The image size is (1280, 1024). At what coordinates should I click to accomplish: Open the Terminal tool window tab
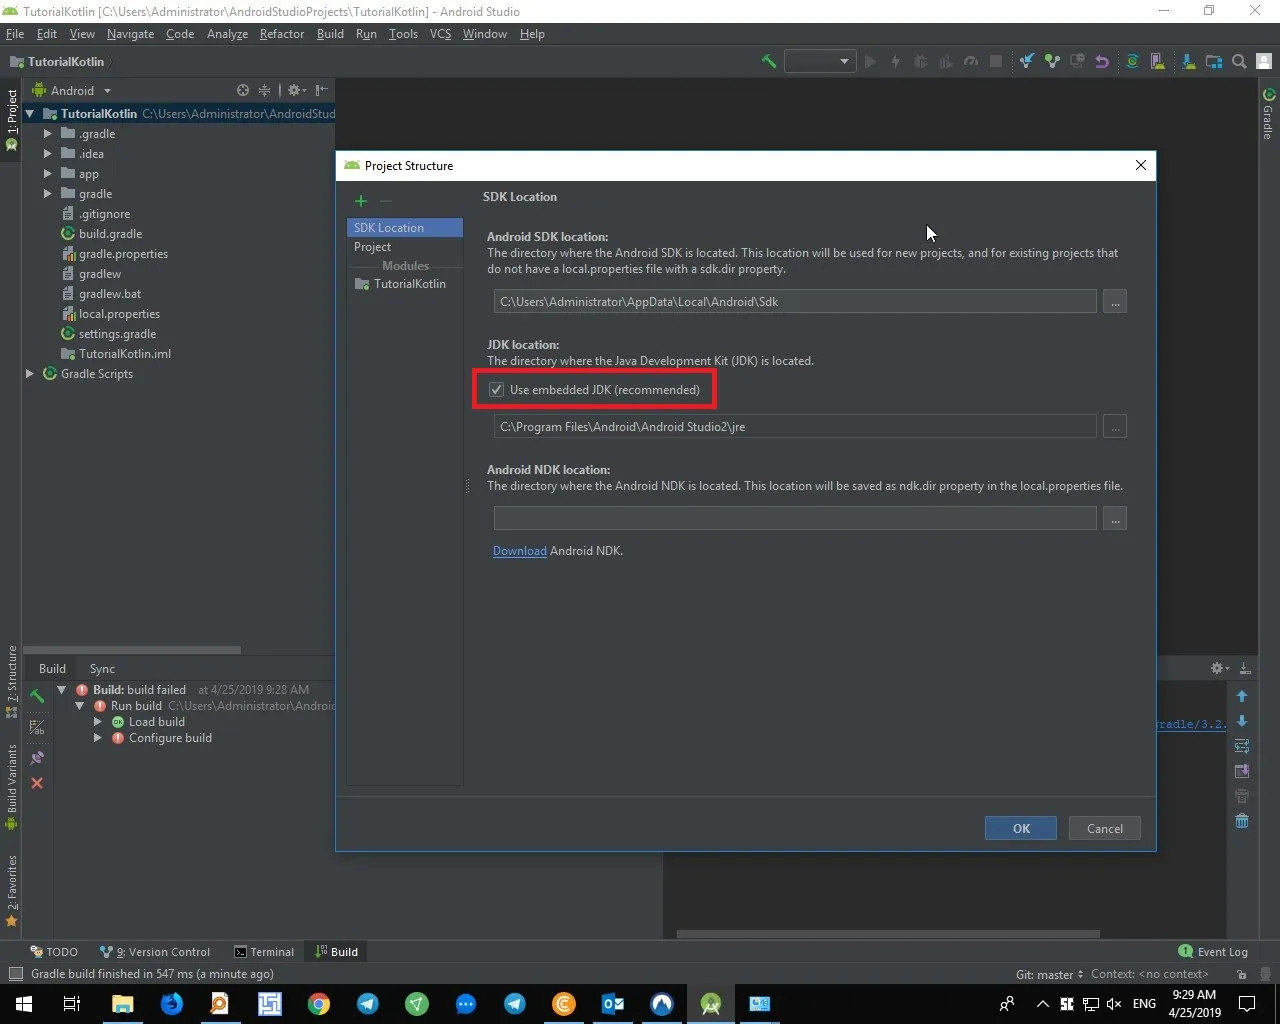(264, 952)
